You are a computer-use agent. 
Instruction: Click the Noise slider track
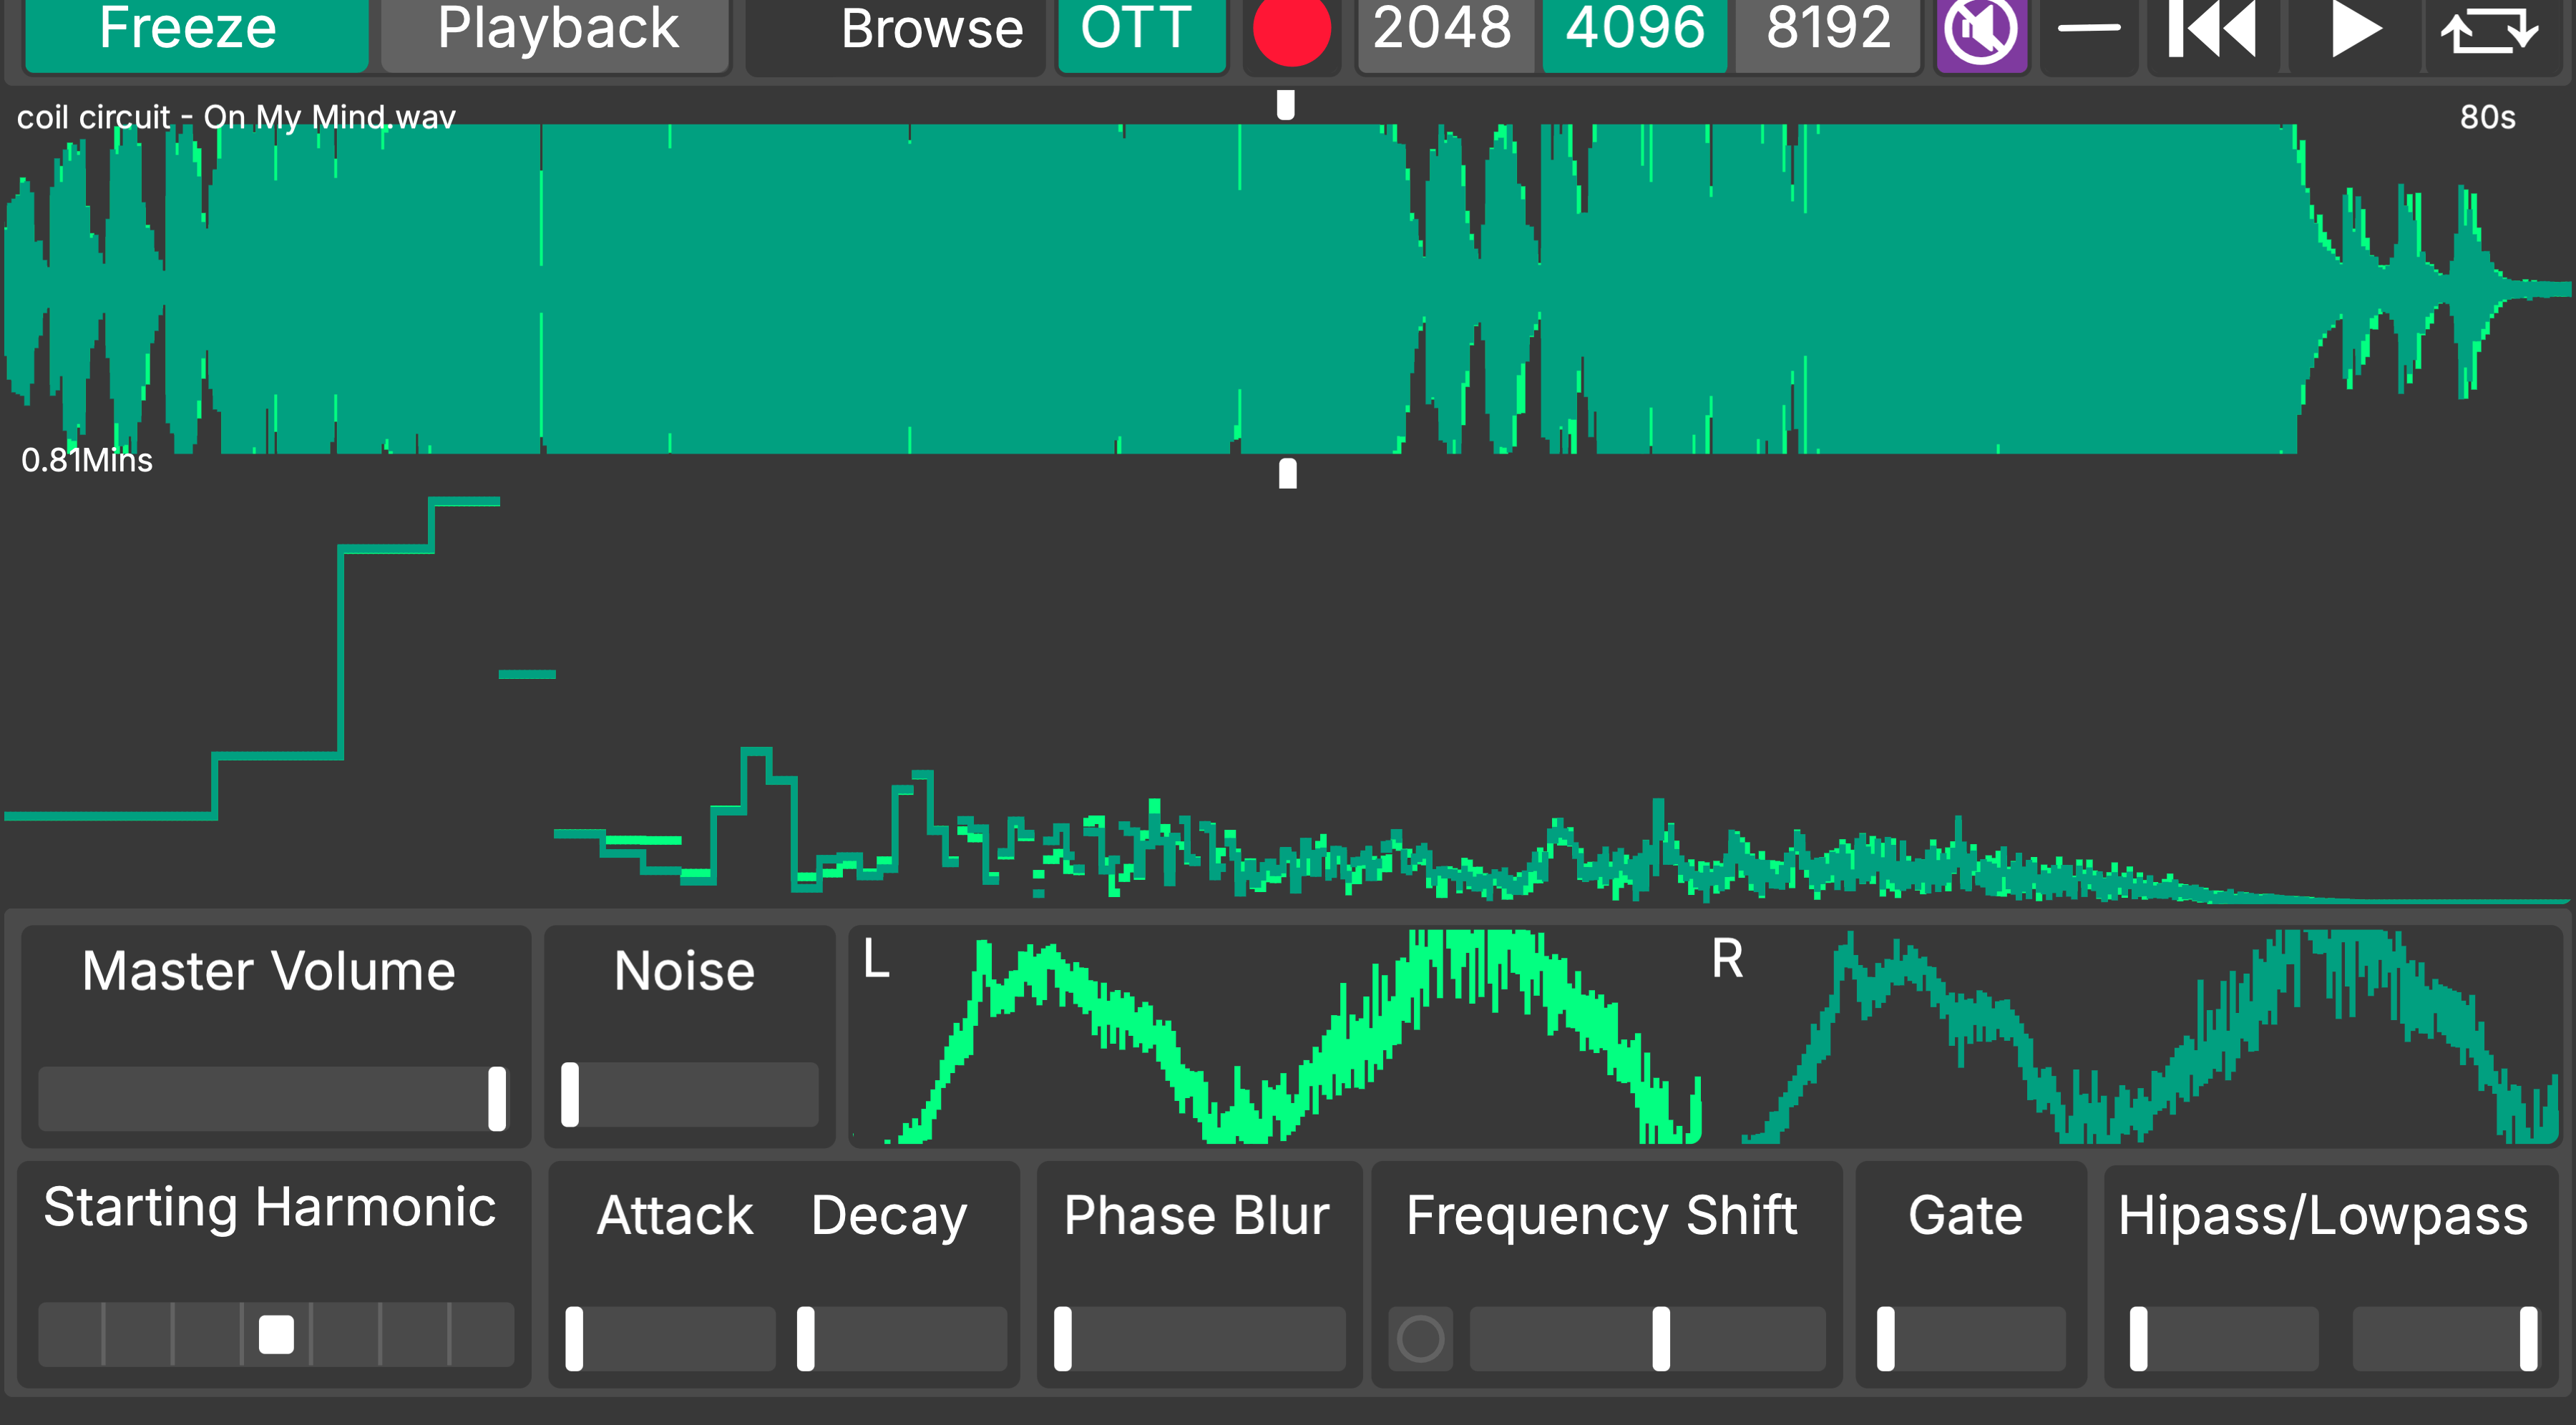point(690,1095)
